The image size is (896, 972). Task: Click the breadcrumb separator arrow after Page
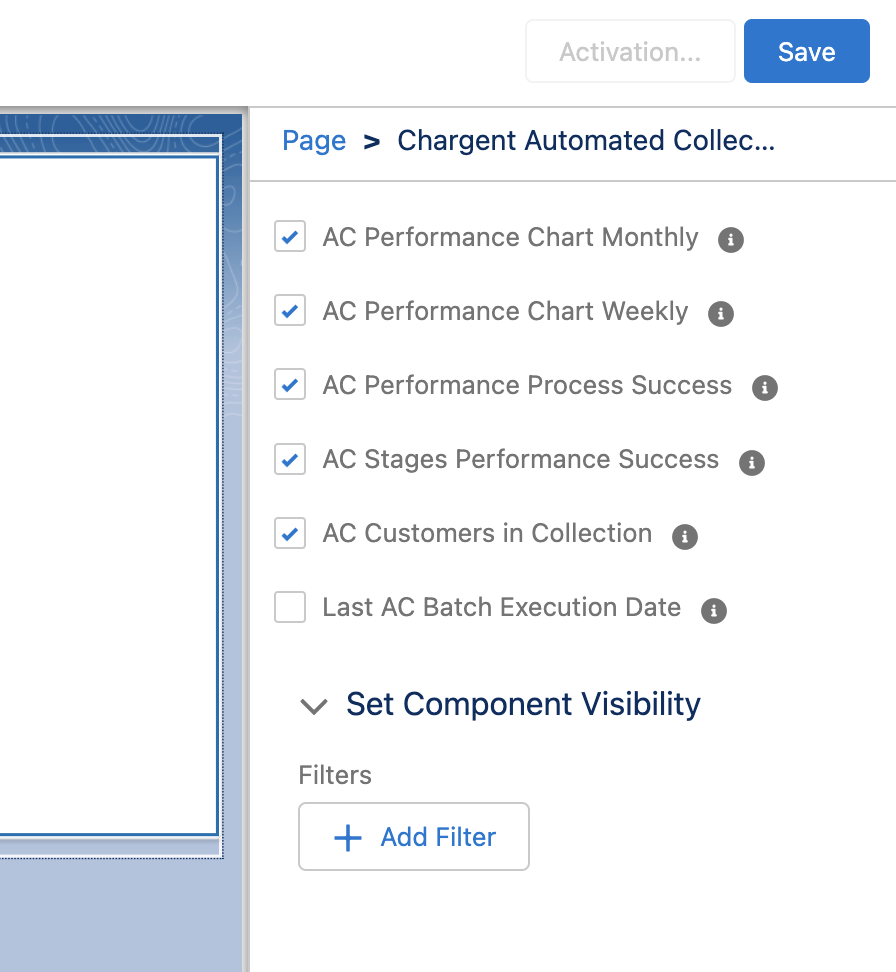click(x=371, y=142)
